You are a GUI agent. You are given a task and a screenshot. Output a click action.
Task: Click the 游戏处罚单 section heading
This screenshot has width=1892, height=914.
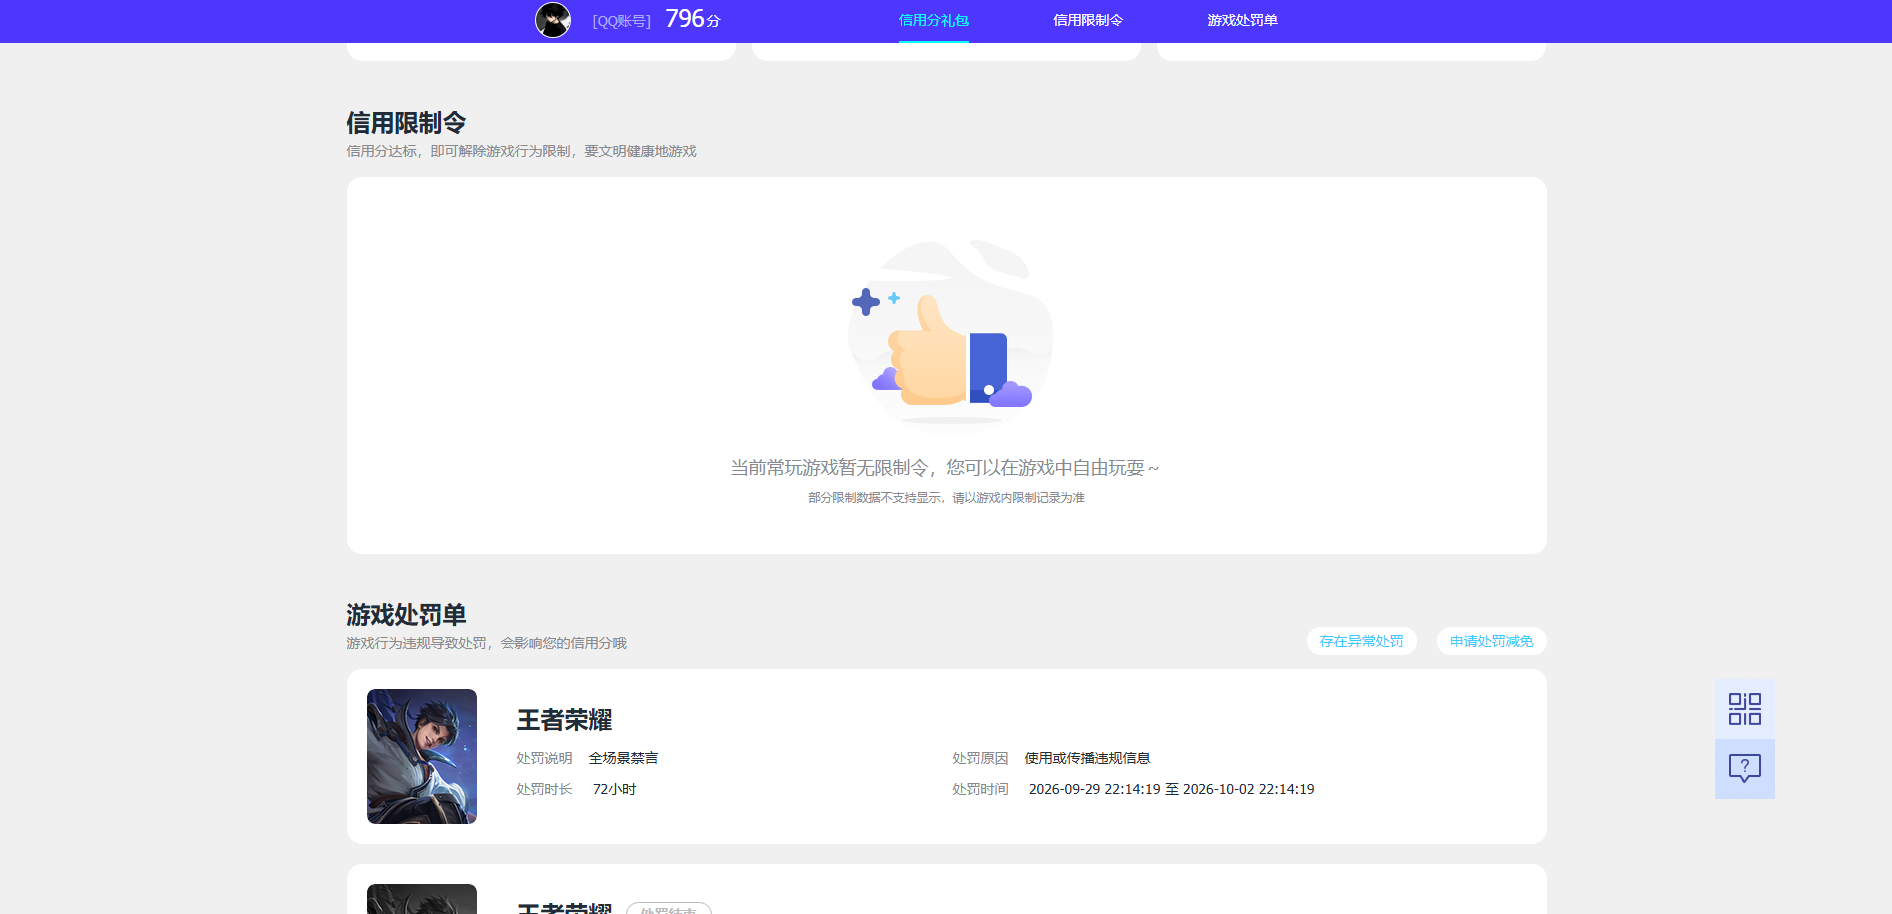tap(406, 615)
